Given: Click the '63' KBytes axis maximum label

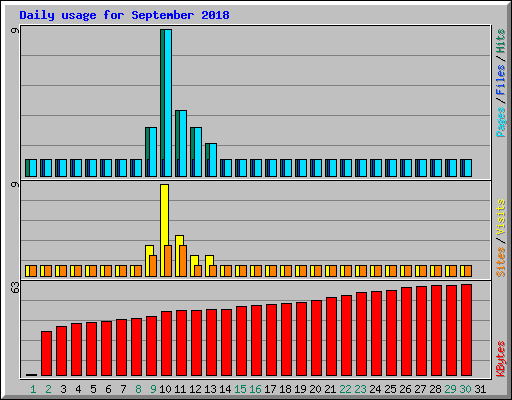Looking at the screenshot, I should coord(15,287).
